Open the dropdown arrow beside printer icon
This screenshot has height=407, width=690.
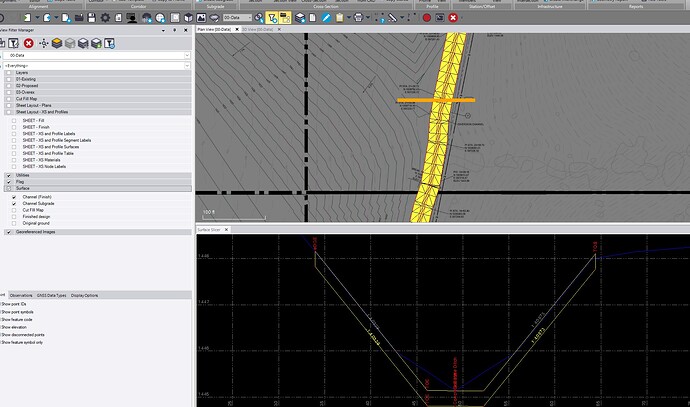(367, 18)
